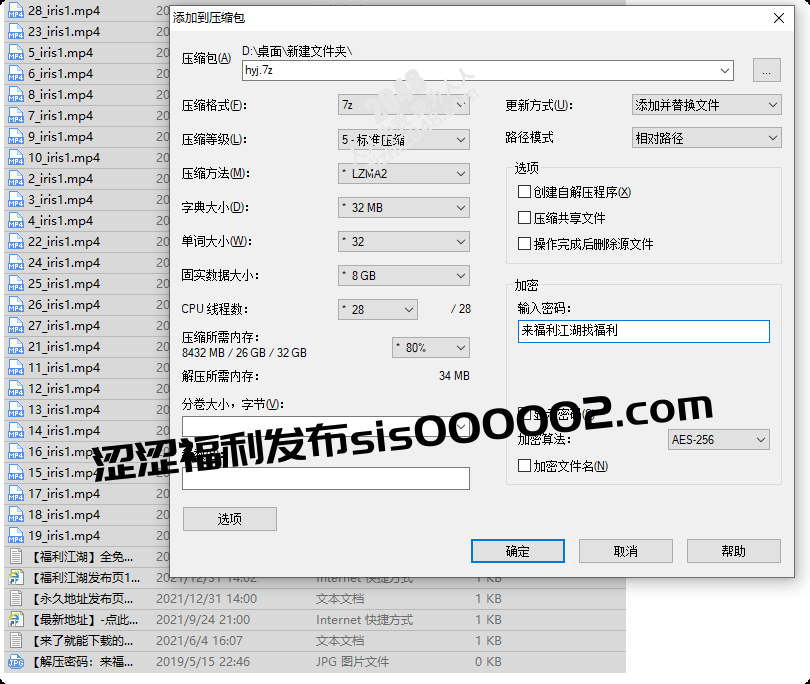810x684 pixels.
Task: Click the MP4 icon of 28_iris1.mp4
Action: pyautogui.click(x=16, y=11)
